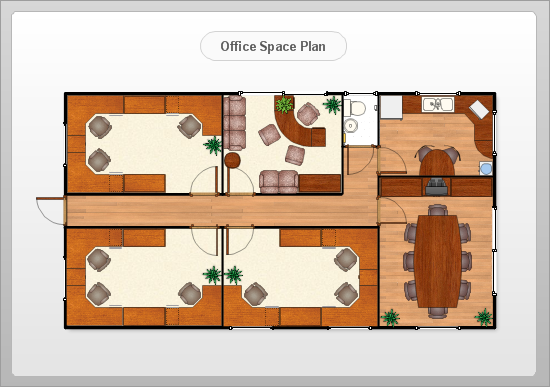Select the three-seat sofa in reception
The image size is (550, 387).
coord(235,123)
